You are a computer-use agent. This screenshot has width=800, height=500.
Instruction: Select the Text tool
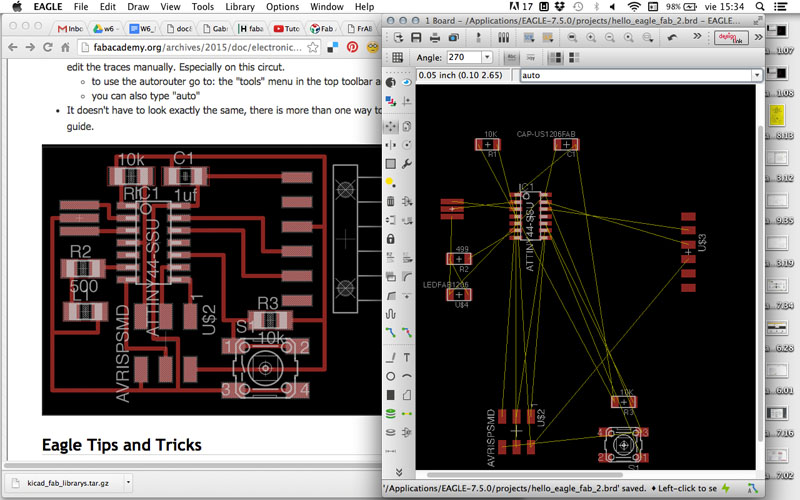coord(407,357)
